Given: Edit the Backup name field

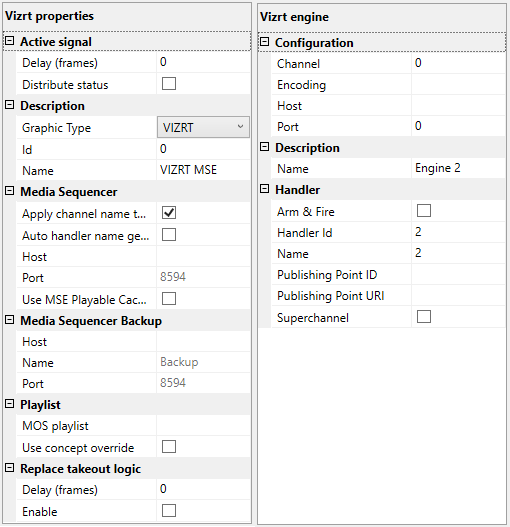Looking at the screenshot, I should point(203,362).
